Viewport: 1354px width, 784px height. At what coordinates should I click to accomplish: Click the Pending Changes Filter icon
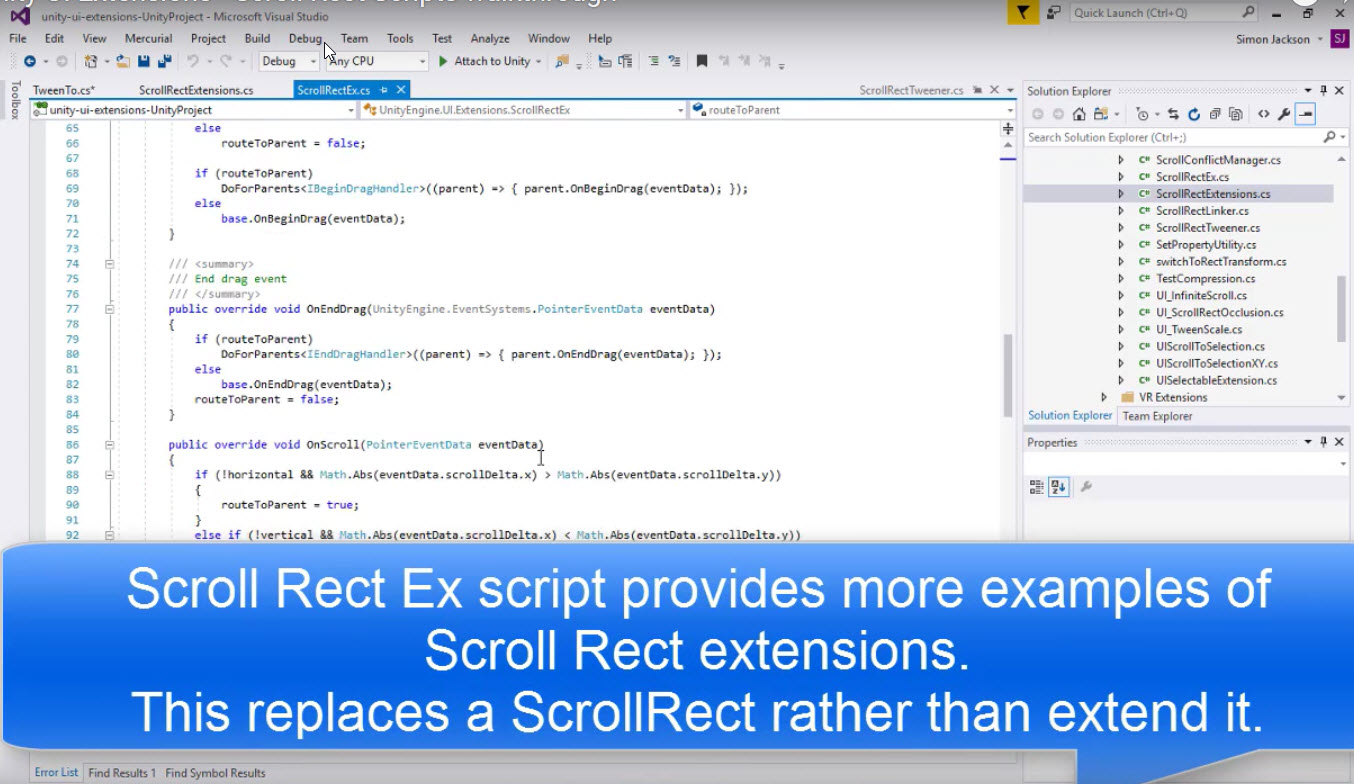1143,114
